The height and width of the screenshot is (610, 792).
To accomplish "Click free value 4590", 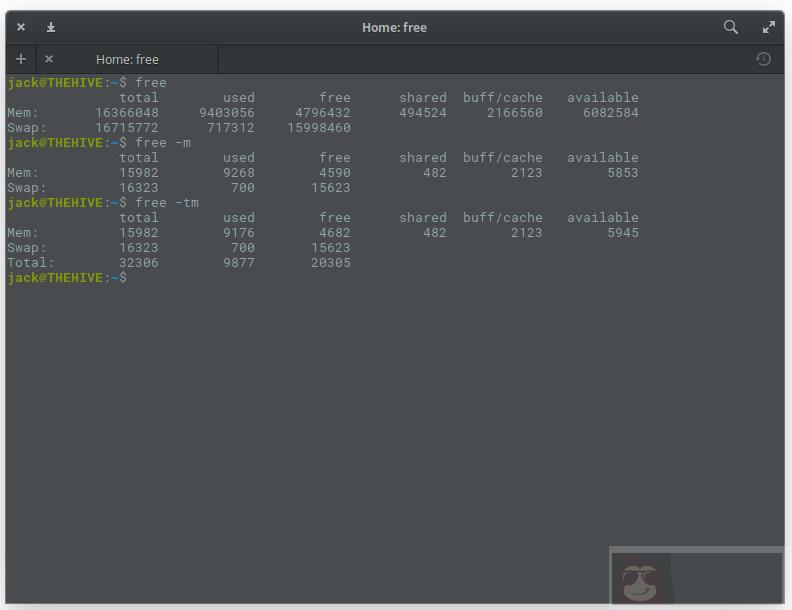I will (335, 173).
